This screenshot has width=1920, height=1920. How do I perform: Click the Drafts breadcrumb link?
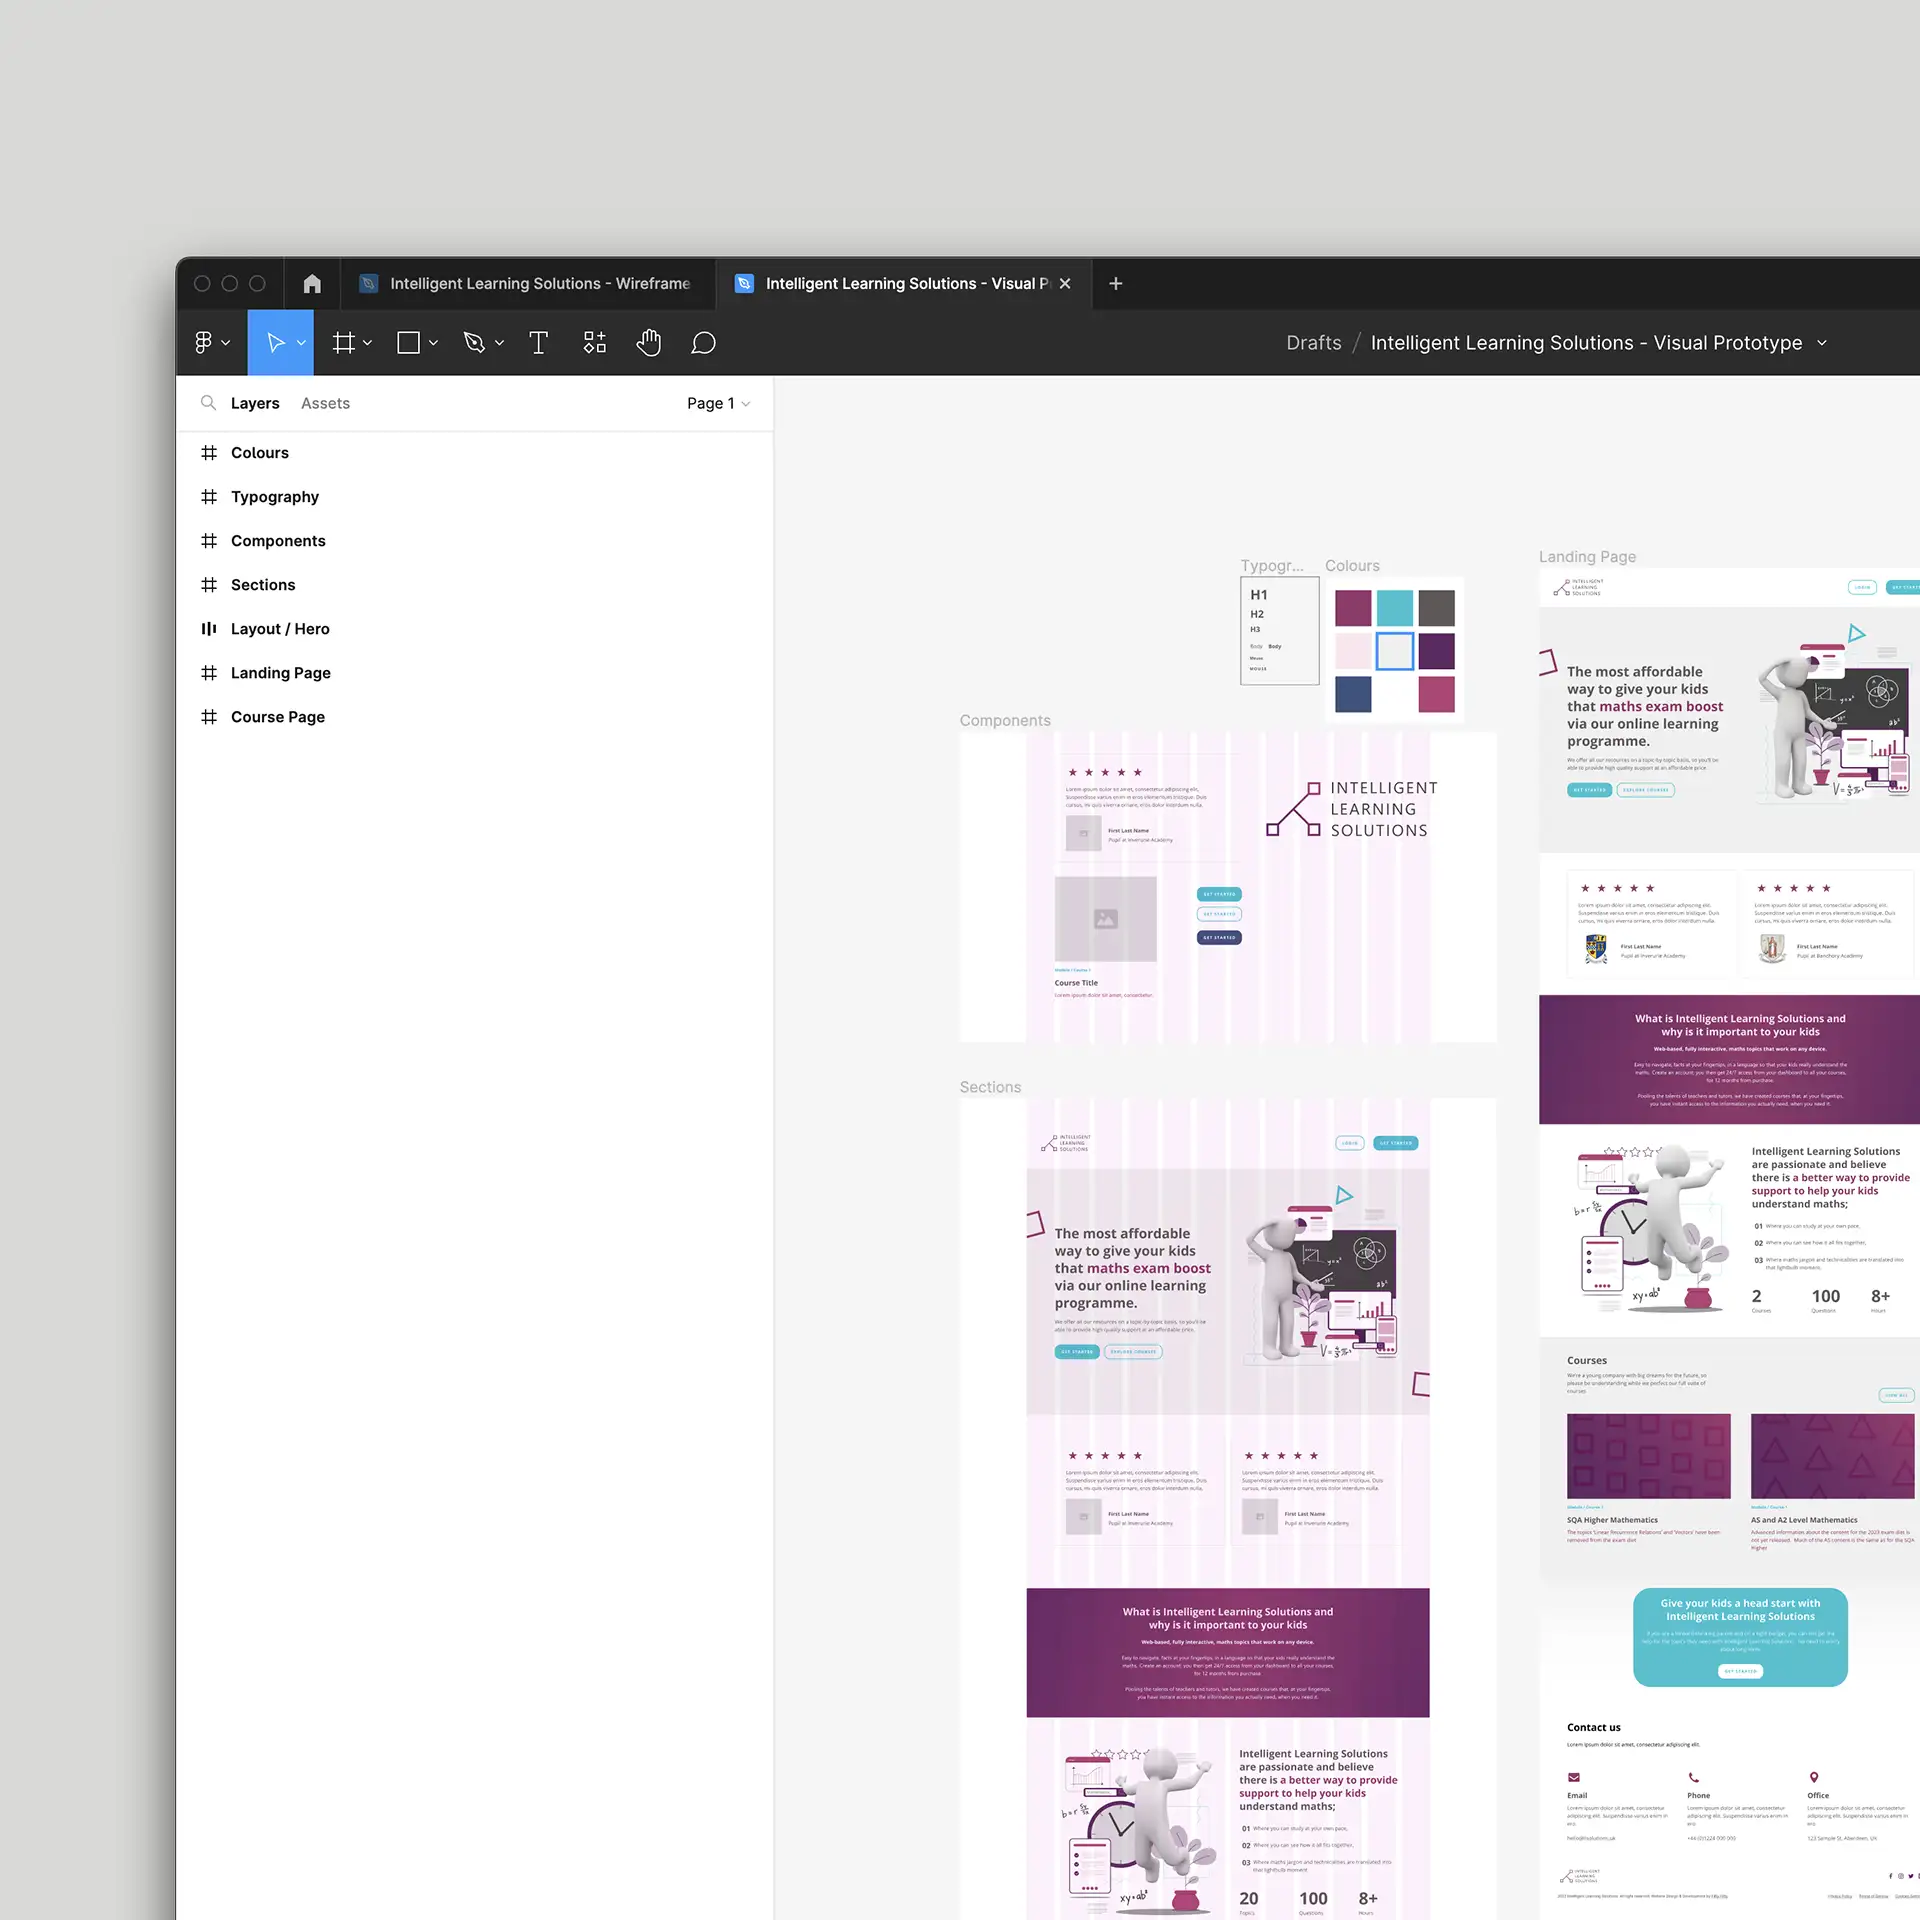[x=1313, y=343]
